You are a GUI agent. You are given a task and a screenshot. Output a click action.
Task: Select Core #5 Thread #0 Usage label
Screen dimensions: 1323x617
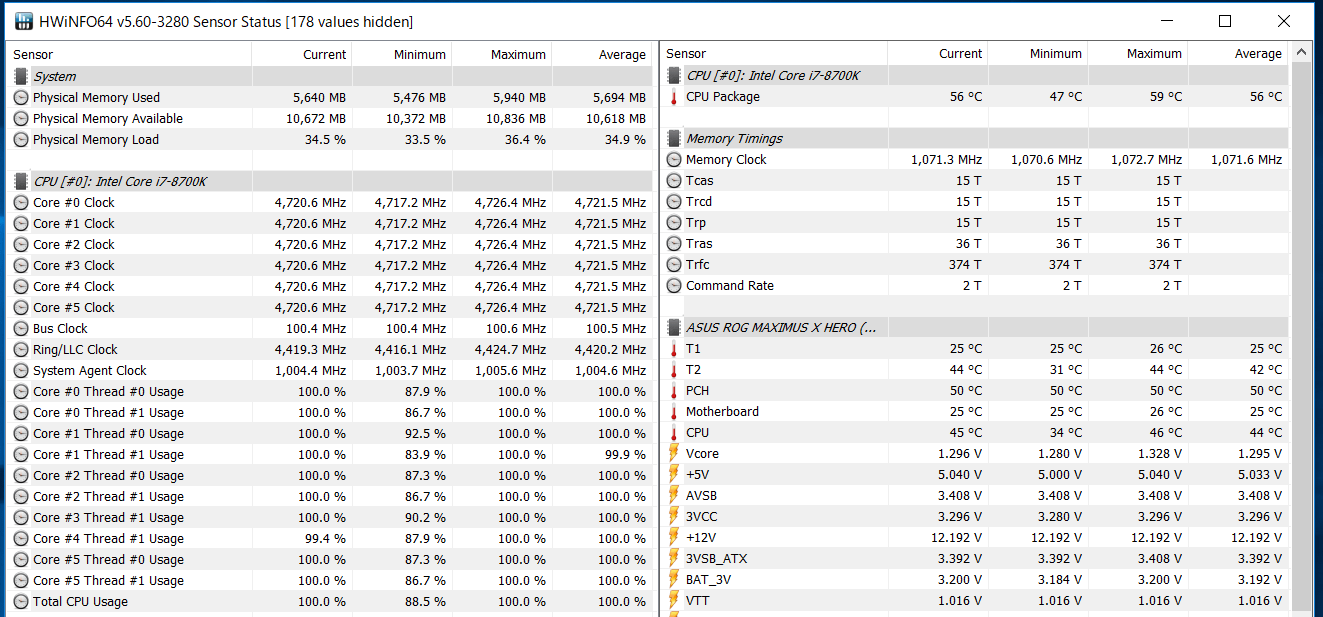click(x=108, y=559)
